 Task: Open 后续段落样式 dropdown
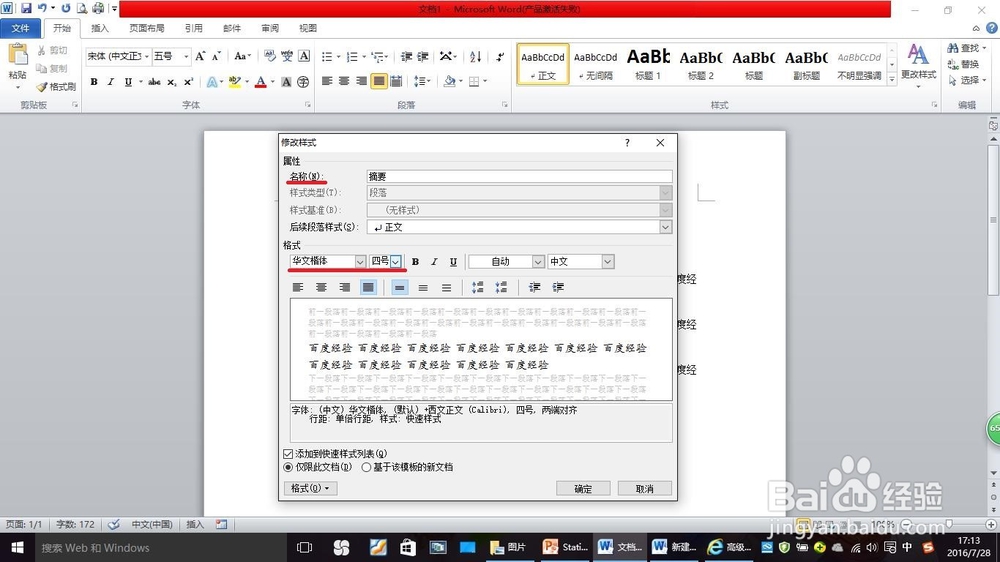click(x=665, y=227)
